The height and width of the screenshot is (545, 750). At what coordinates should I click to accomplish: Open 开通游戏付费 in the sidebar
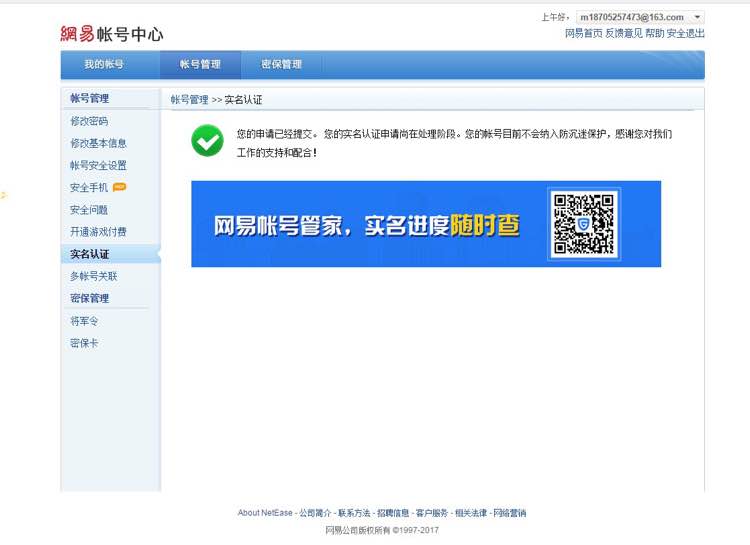pyautogui.click(x=98, y=232)
